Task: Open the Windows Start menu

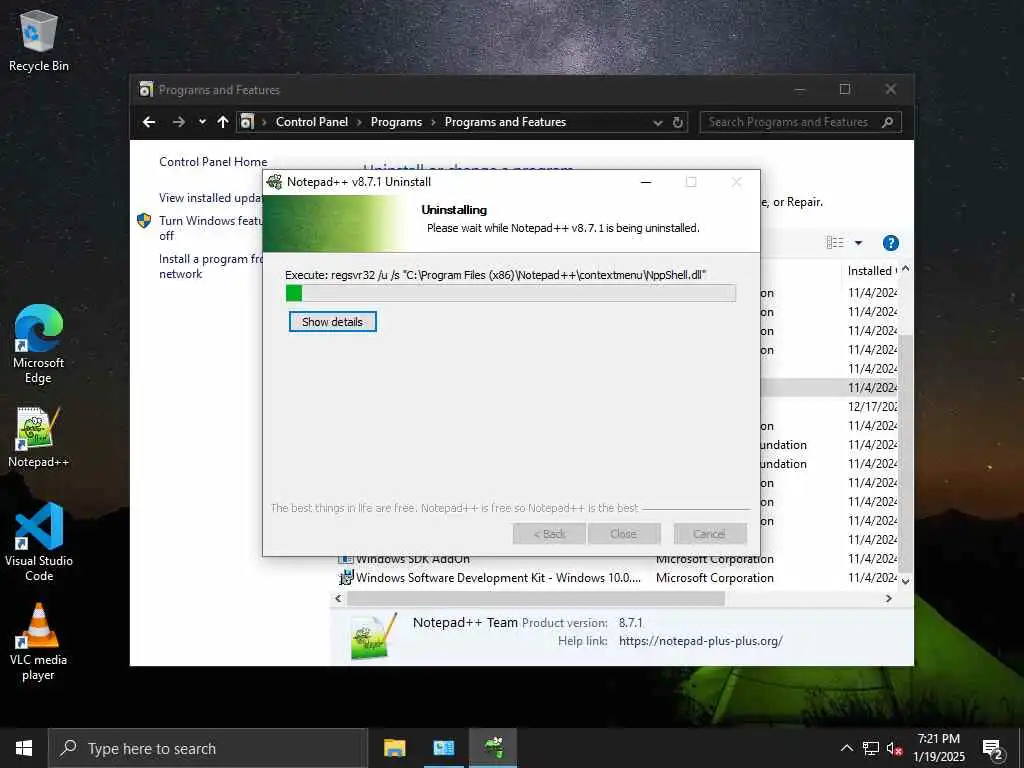Action: pyautogui.click(x=24, y=748)
